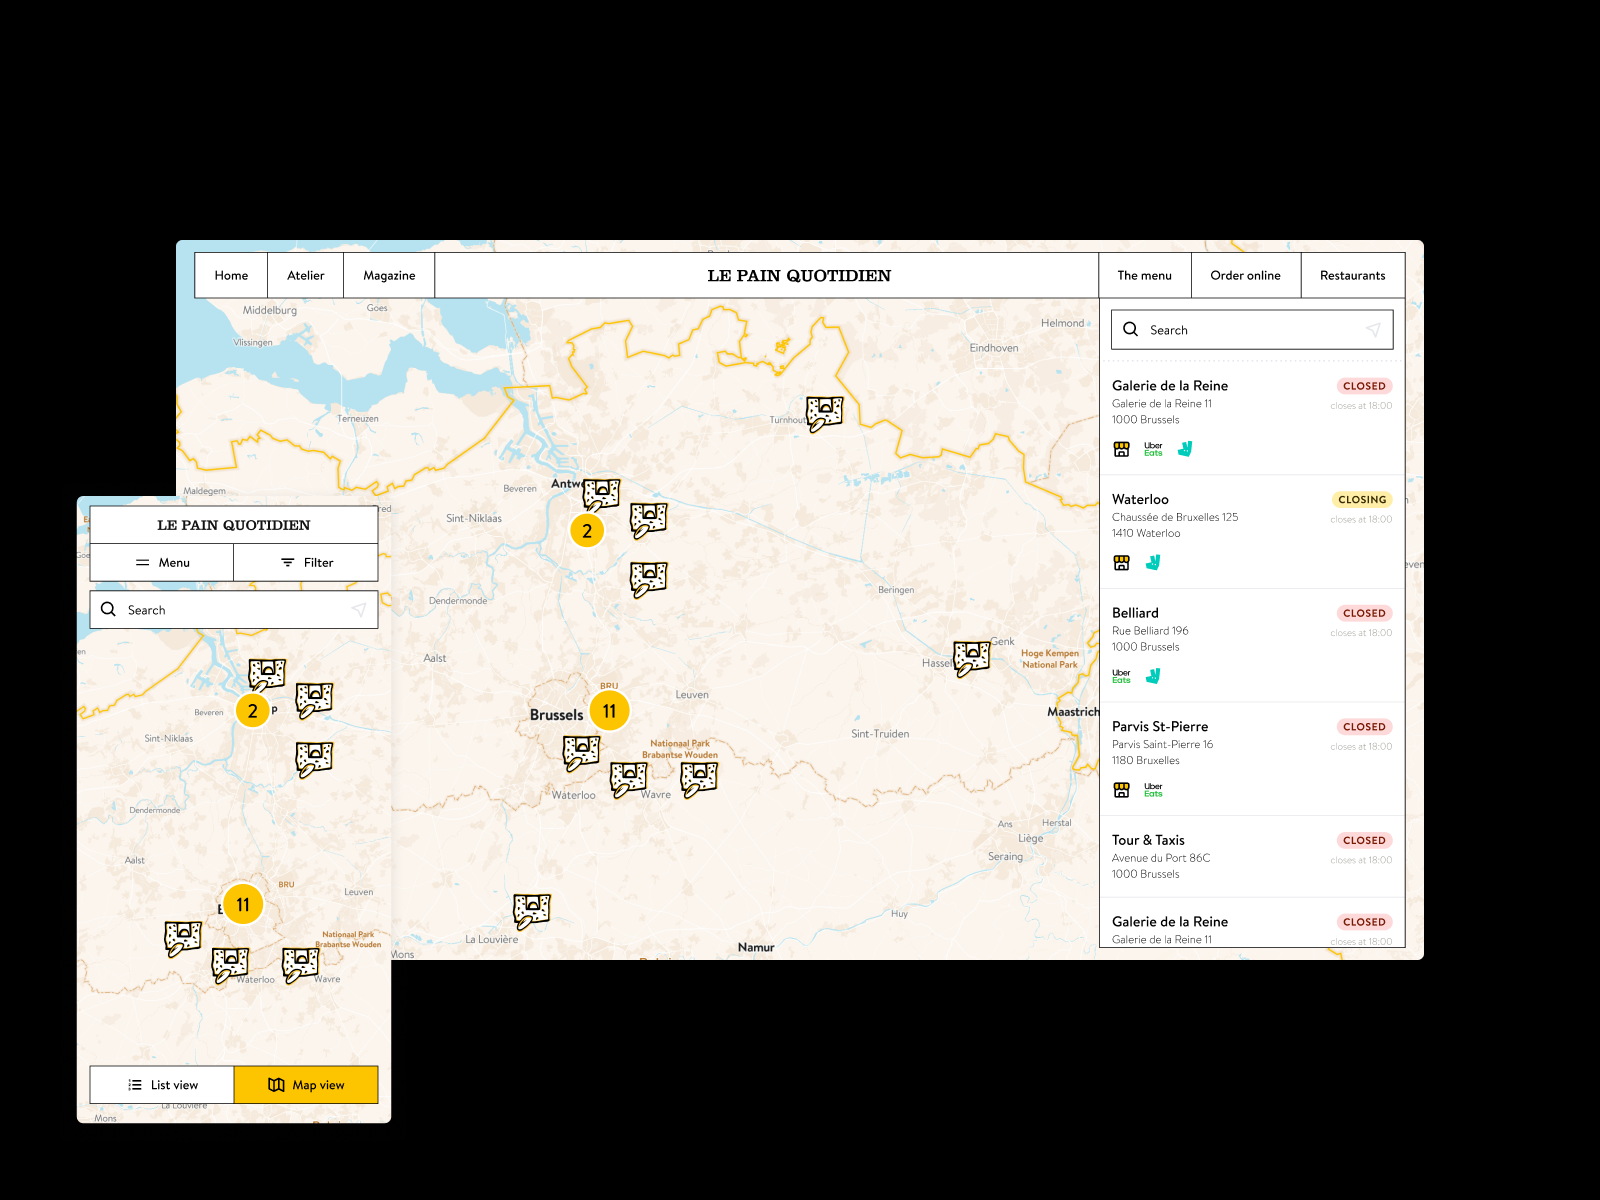Image resolution: width=1600 pixels, height=1200 pixels.
Task: Open Filter button in mobile view
Action: tap(306, 563)
